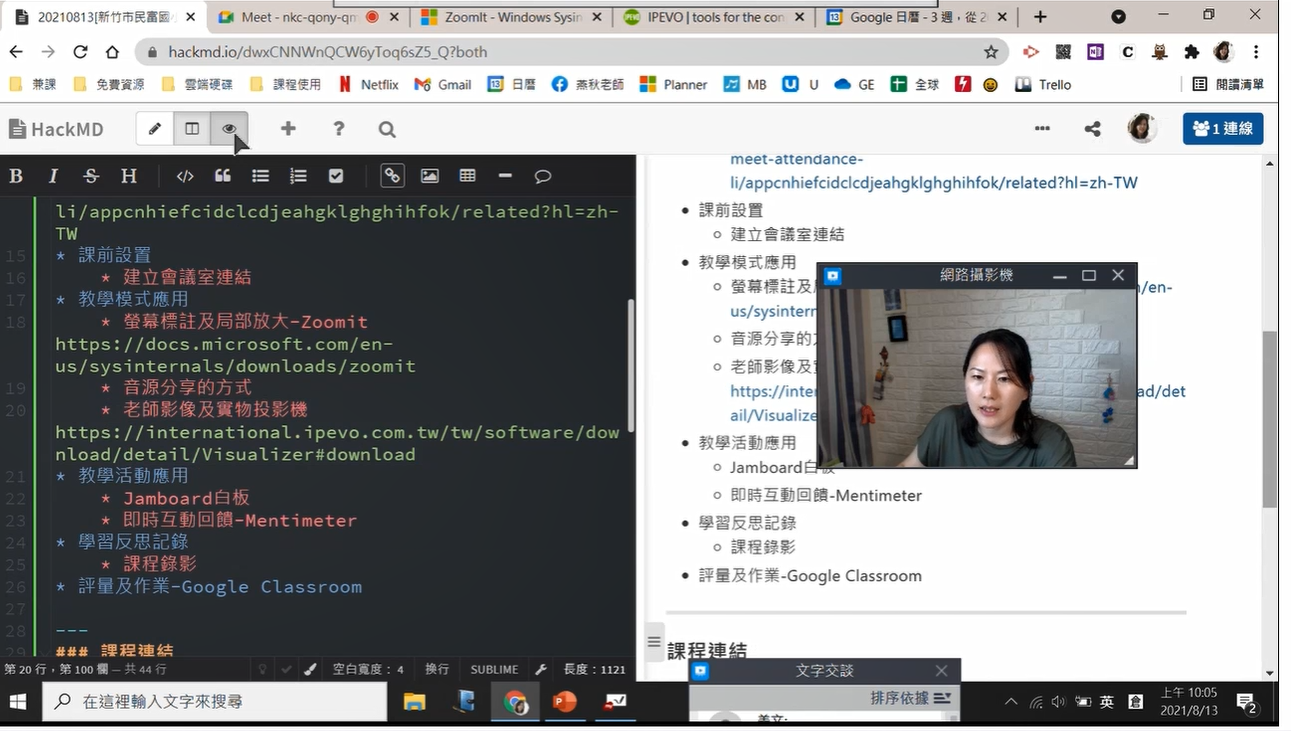This screenshot has height=731, width=1291.
Task: Insert a numbered list
Action: 298,176
